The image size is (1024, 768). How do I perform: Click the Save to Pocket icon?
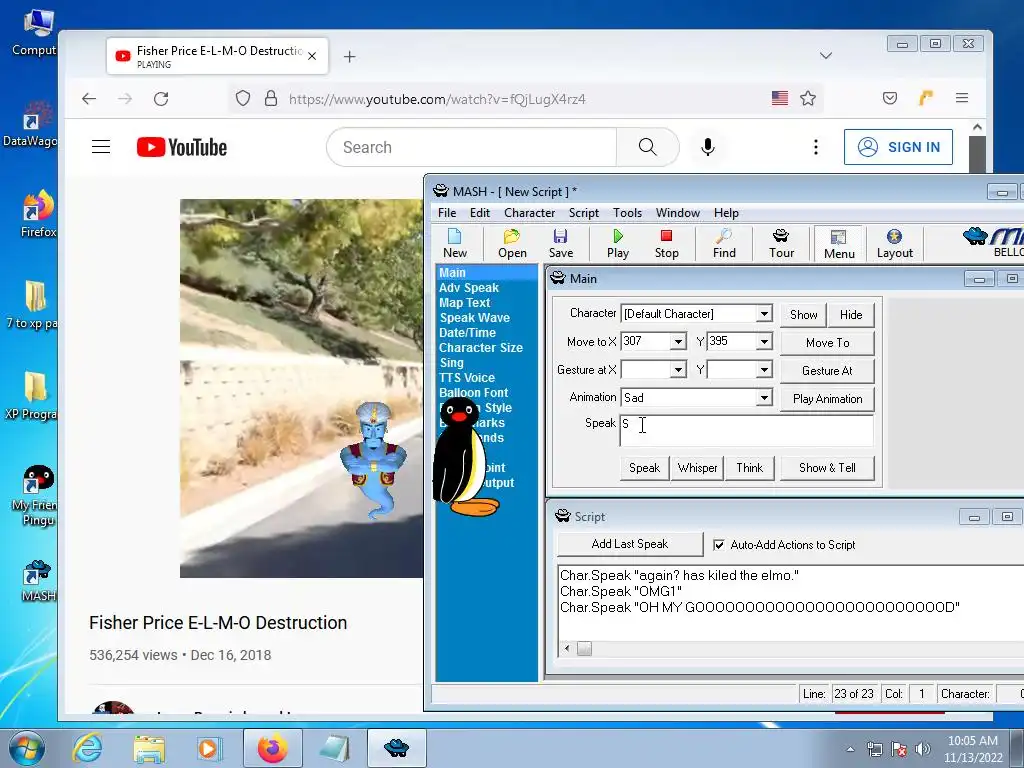coord(889,99)
